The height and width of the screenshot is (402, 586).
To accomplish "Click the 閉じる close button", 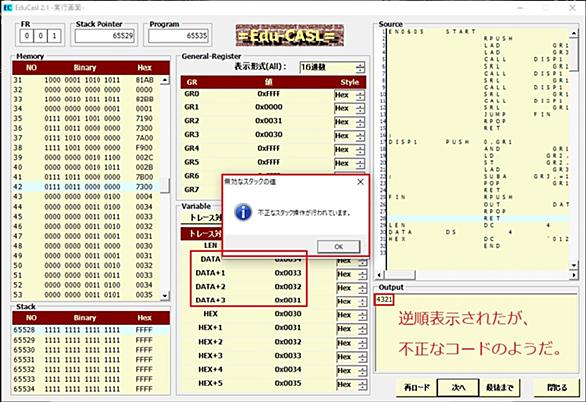I will coord(557,387).
